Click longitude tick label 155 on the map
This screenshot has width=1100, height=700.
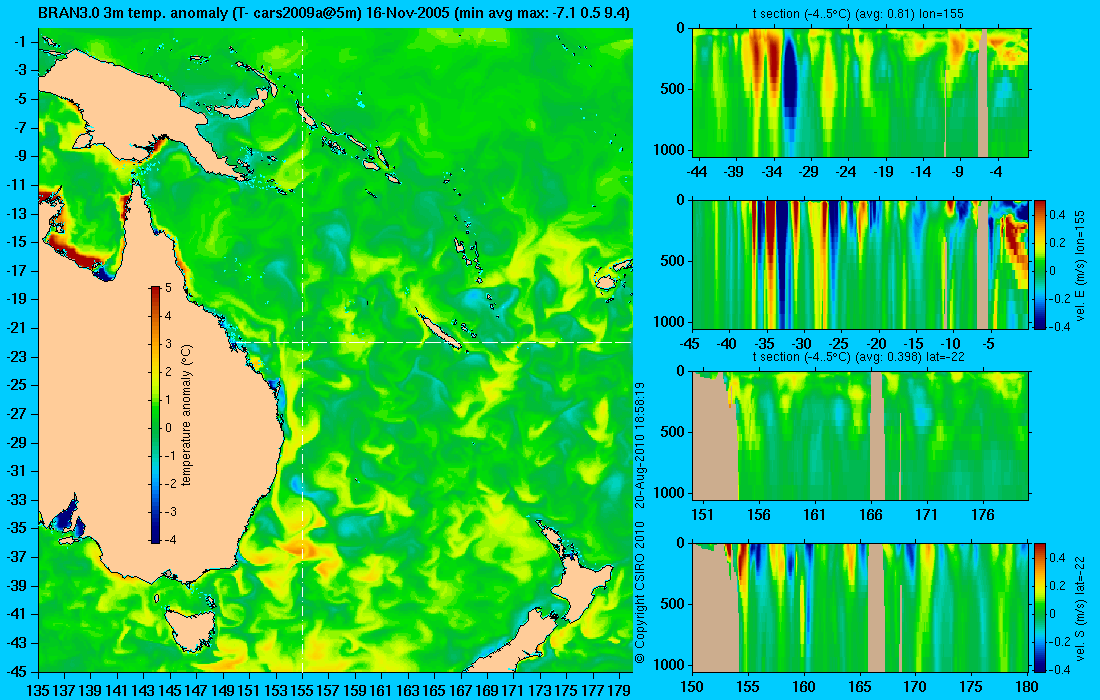302,690
